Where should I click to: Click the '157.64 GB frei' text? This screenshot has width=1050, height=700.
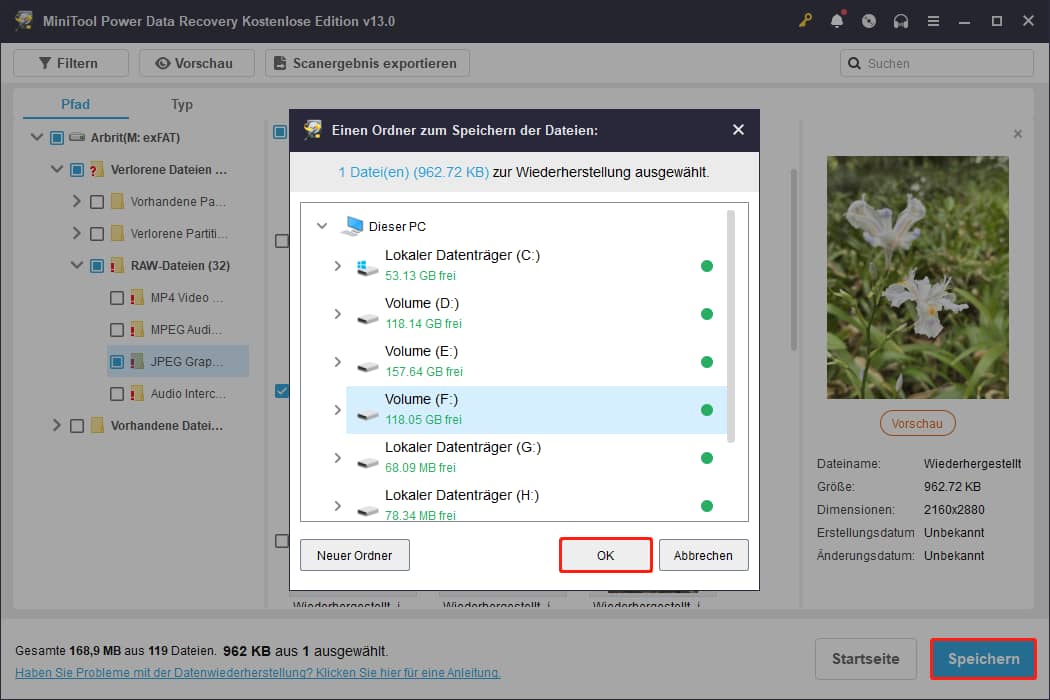424,371
